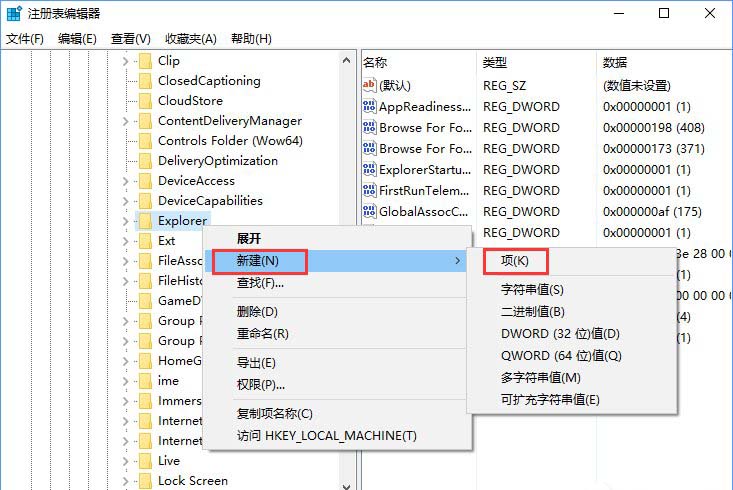Expand the Lock Screen key chevron

(x=125, y=481)
